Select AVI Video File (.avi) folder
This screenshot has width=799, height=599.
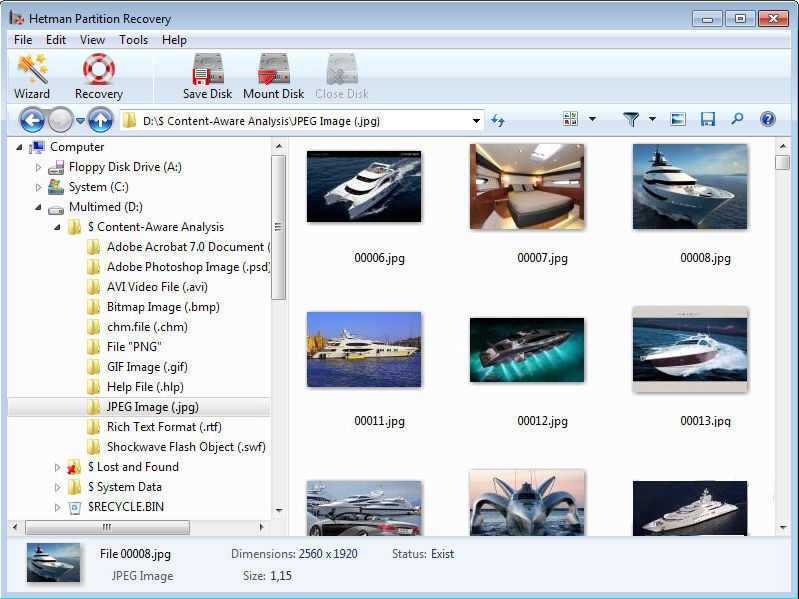pos(147,287)
